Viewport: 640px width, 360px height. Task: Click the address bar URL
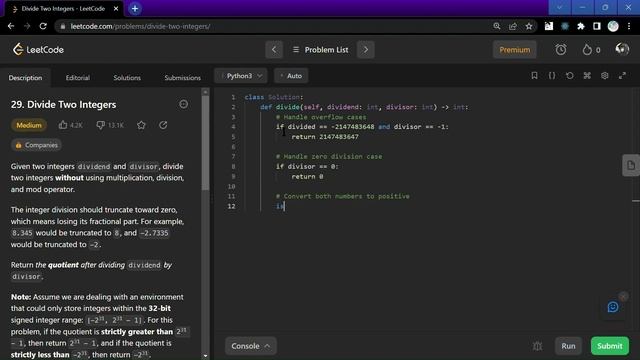point(140,26)
